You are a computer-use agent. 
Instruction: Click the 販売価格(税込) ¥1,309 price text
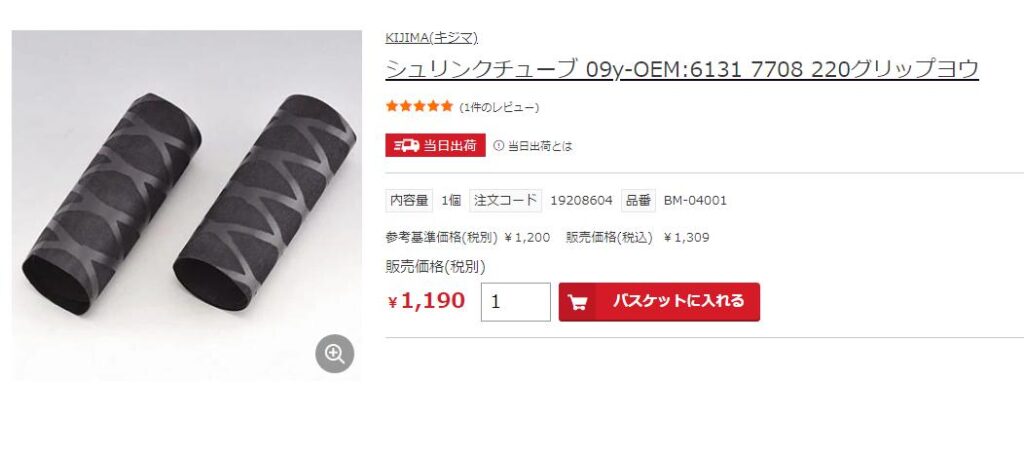(637, 238)
